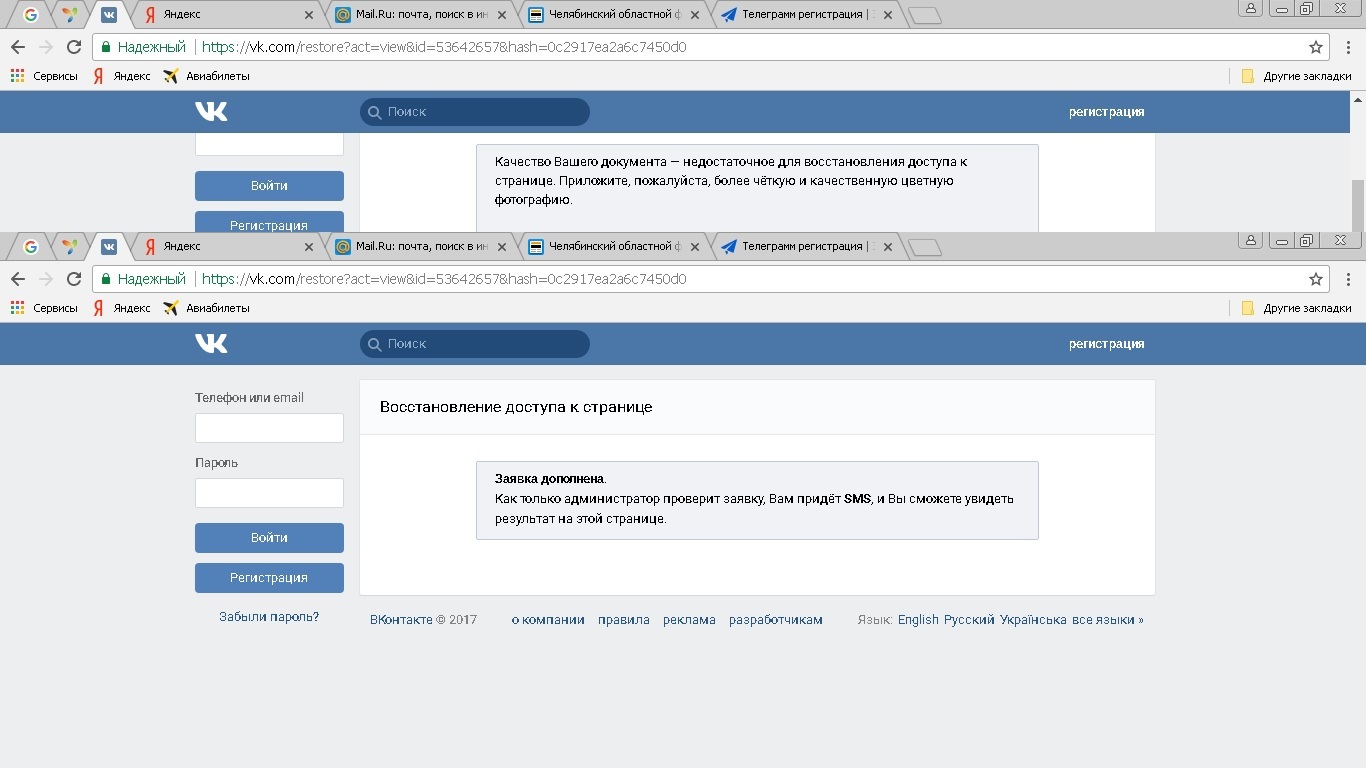Show все языки list in footer
1366x768 pixels.
(1108, 620)
